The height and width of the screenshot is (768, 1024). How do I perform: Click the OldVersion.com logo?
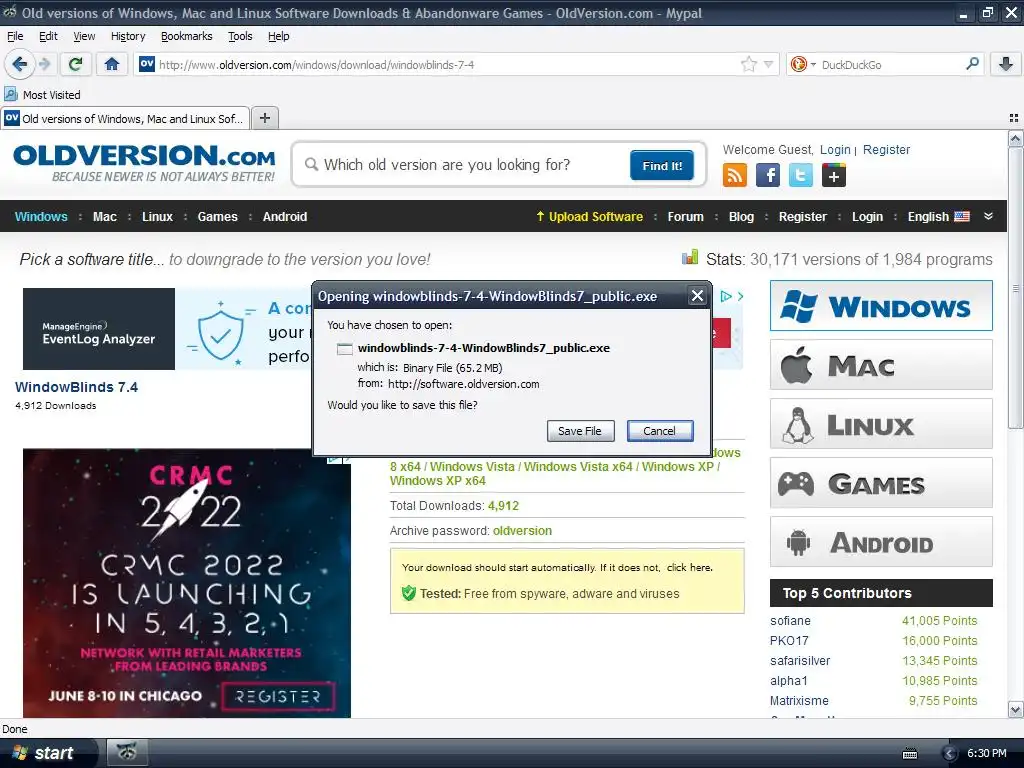pyautogui.click(x=144, y=163)
